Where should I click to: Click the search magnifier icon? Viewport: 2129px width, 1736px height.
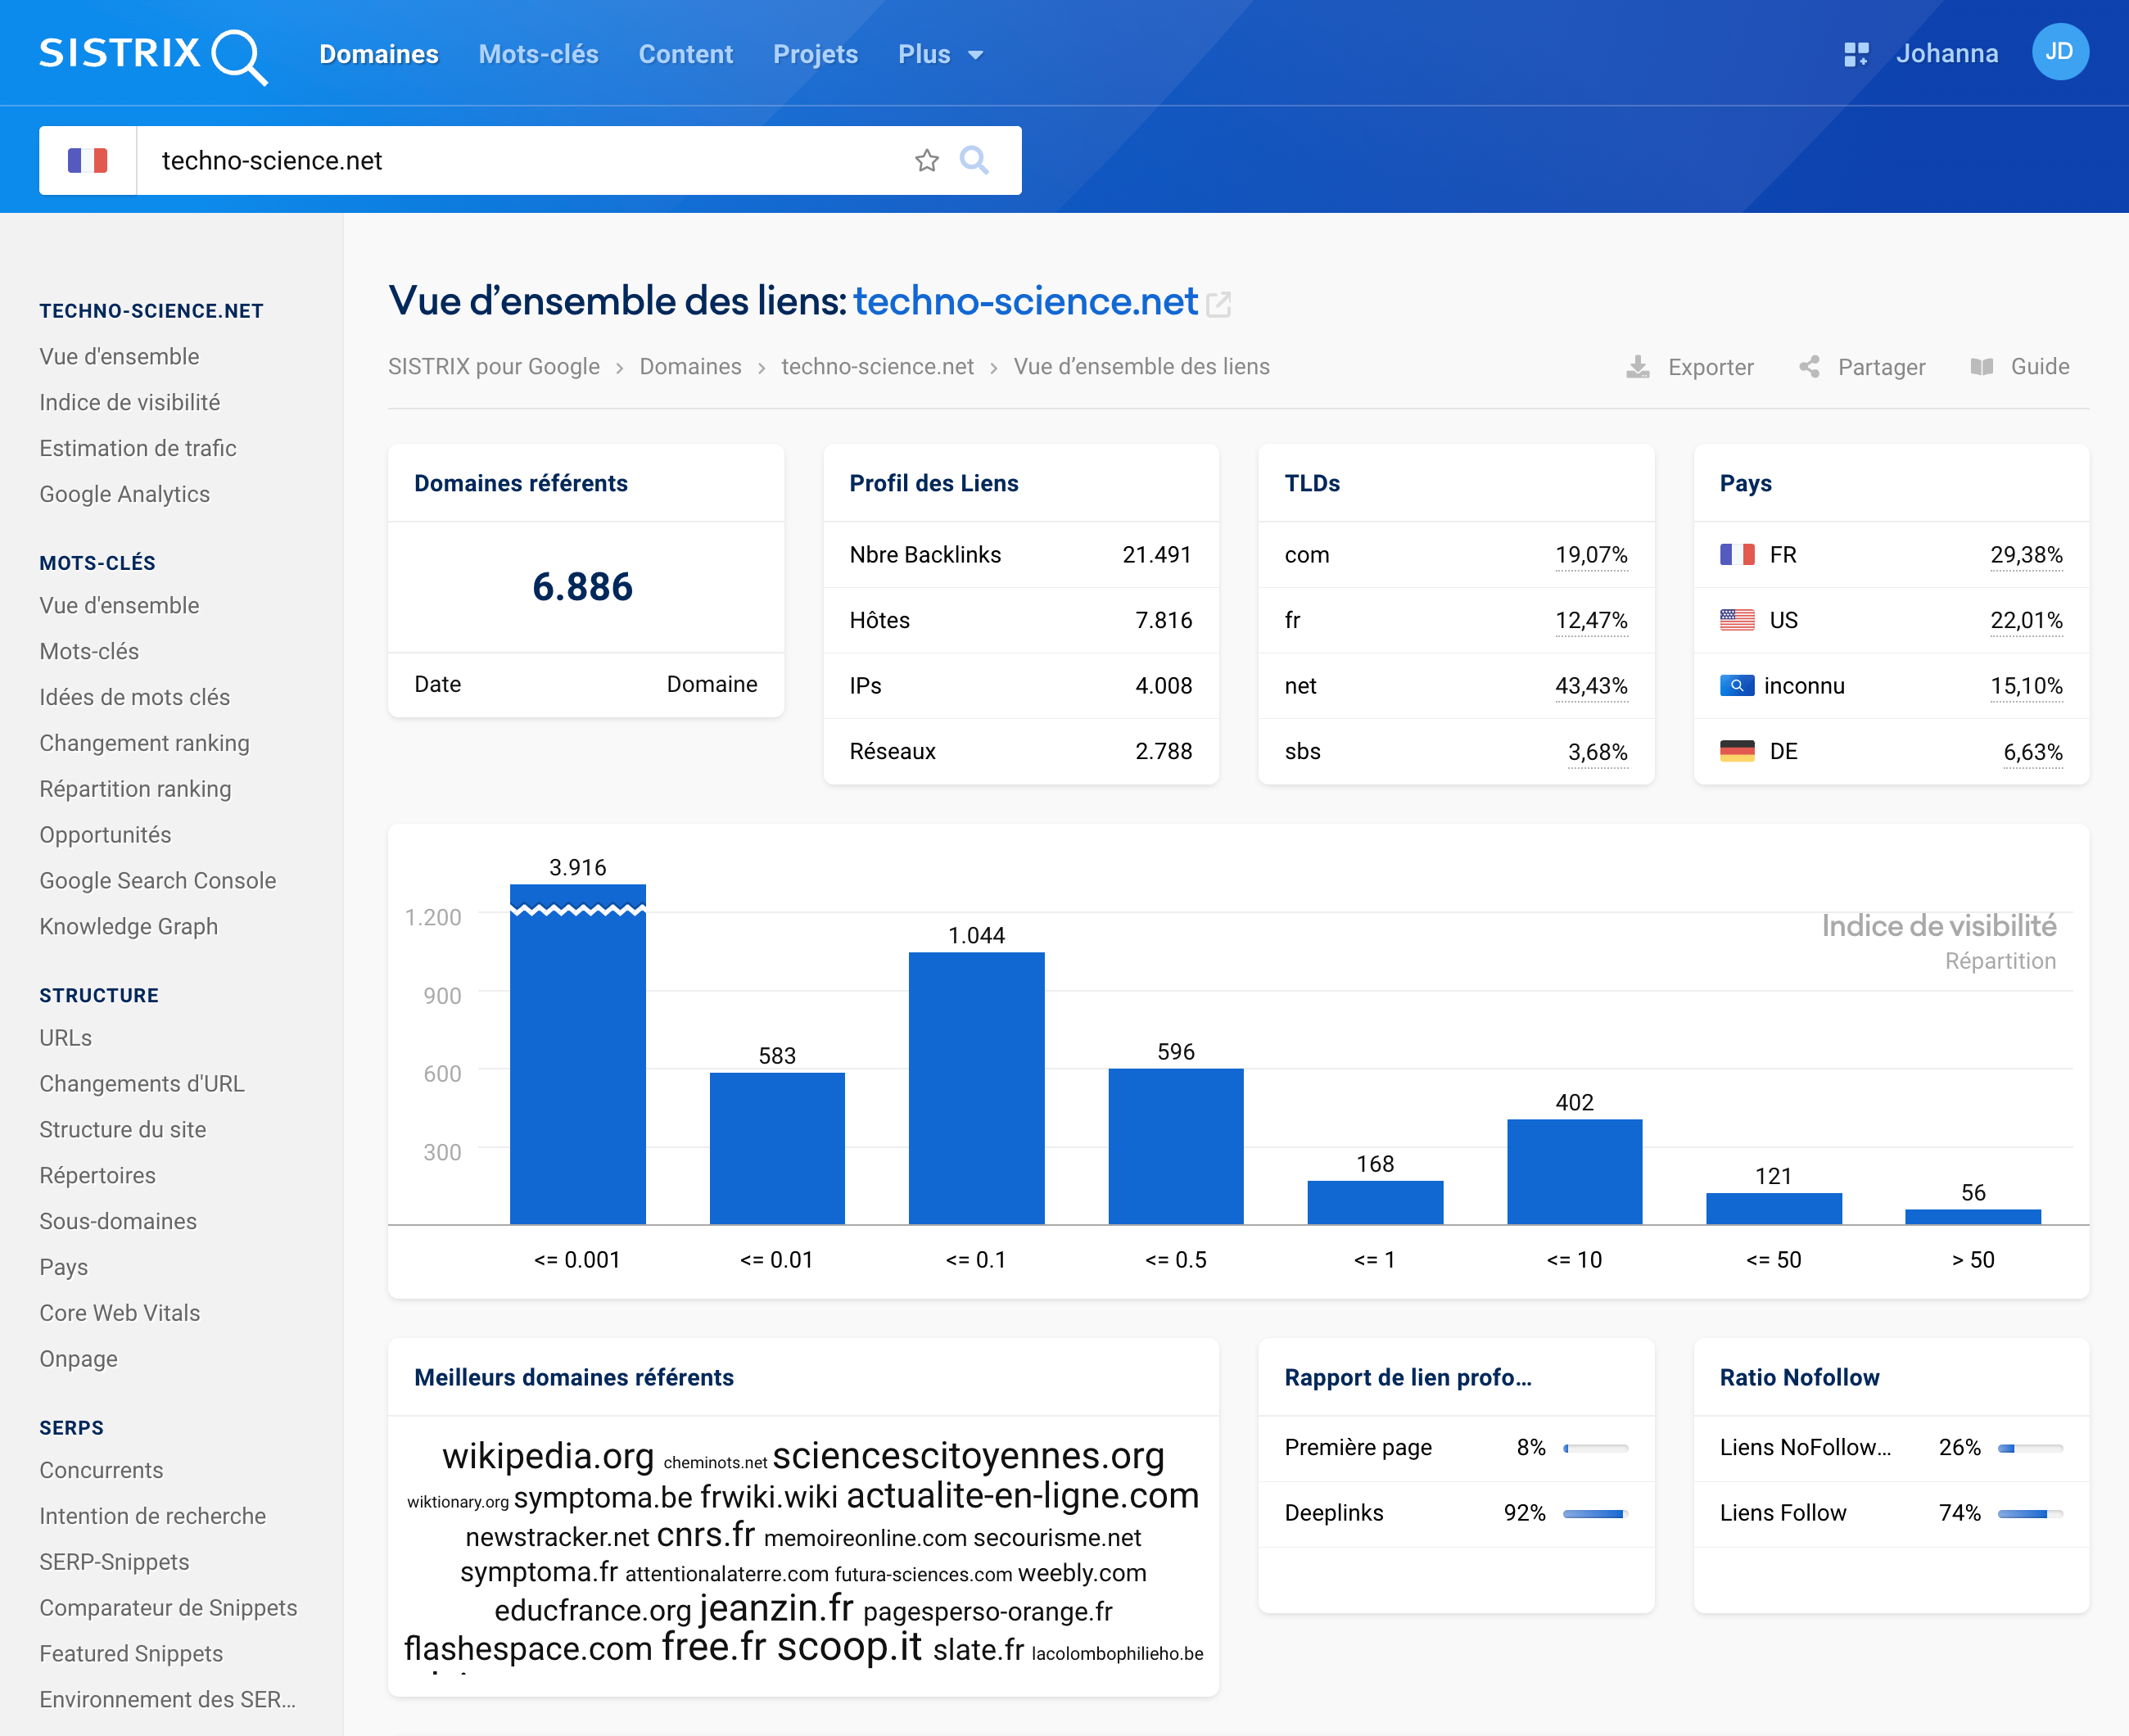[x=974, y=160]
